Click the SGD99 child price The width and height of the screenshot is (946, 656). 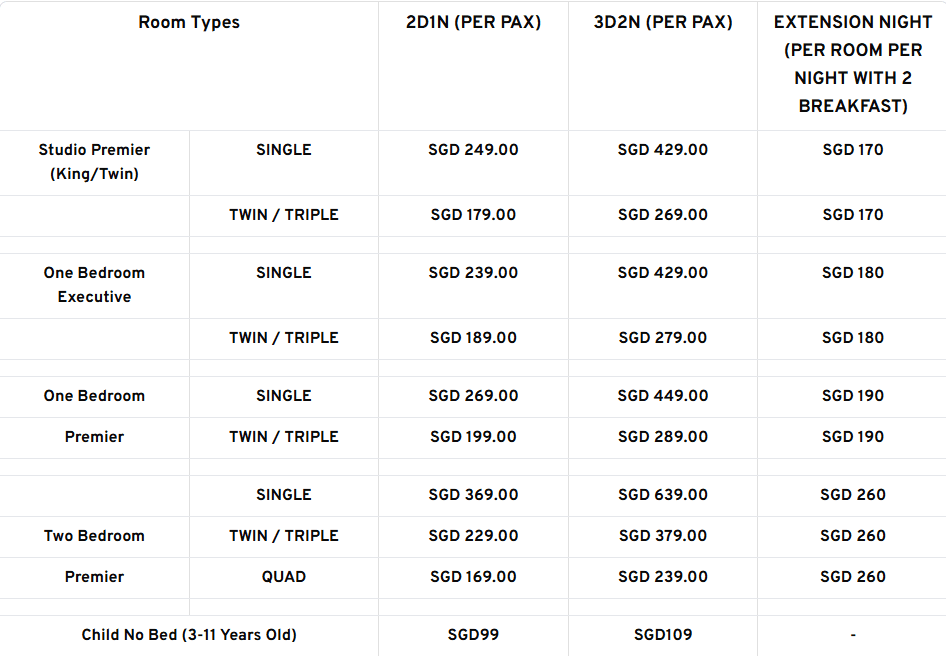473,635
